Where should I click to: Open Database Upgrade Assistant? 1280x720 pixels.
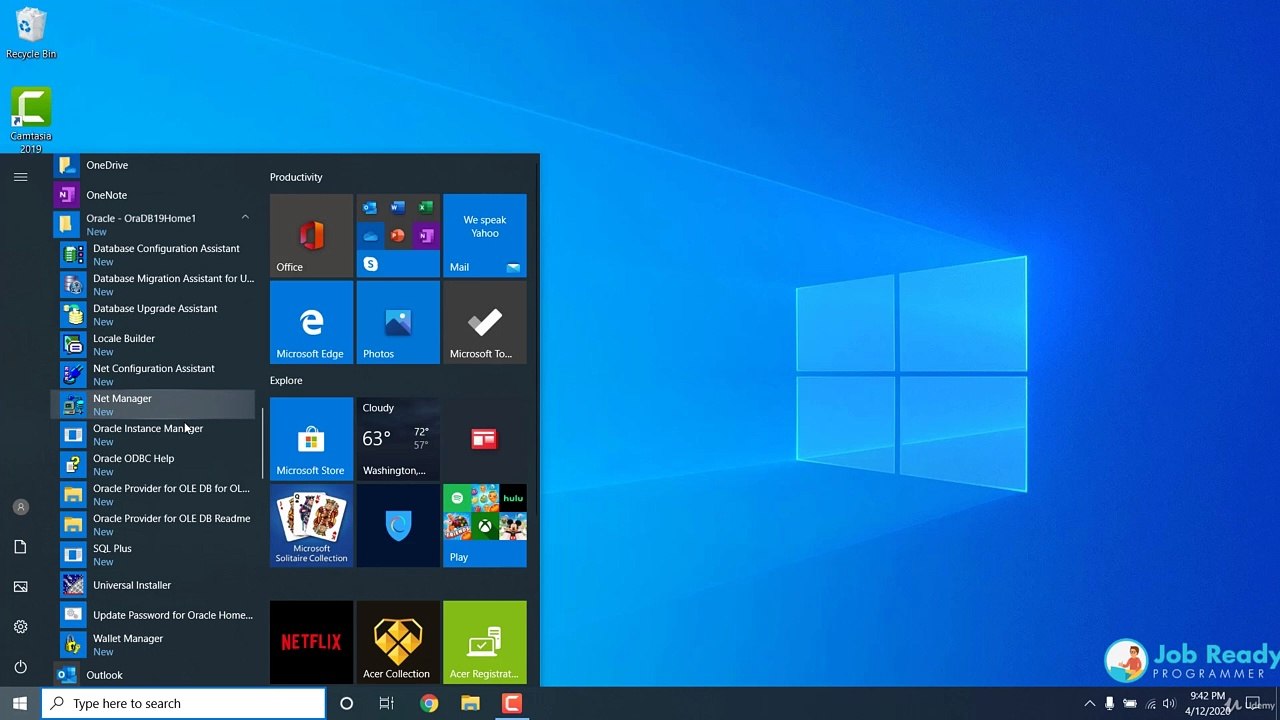pyautogui.click(x=154, y=315)
